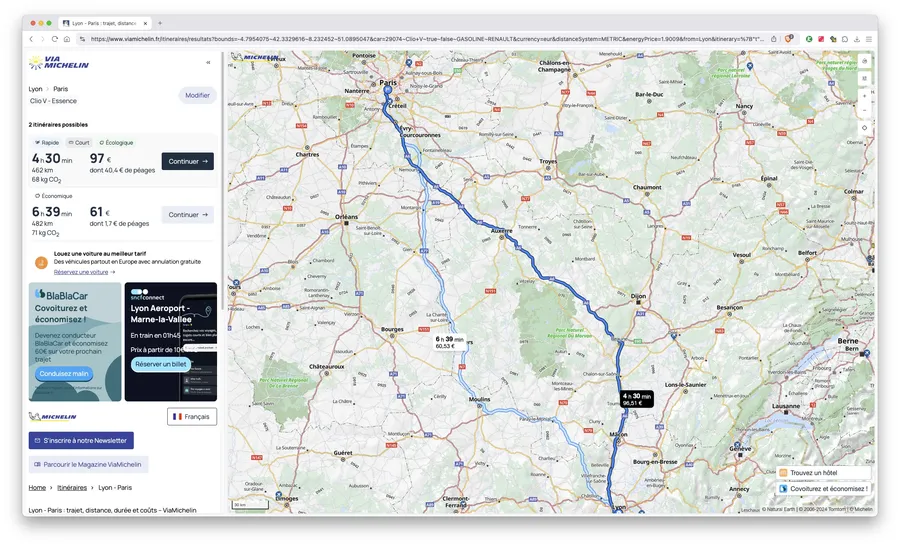The width and height of the screenshot is (900, 546).
Task: Zoom in on the map
Action: click(864, 96)
